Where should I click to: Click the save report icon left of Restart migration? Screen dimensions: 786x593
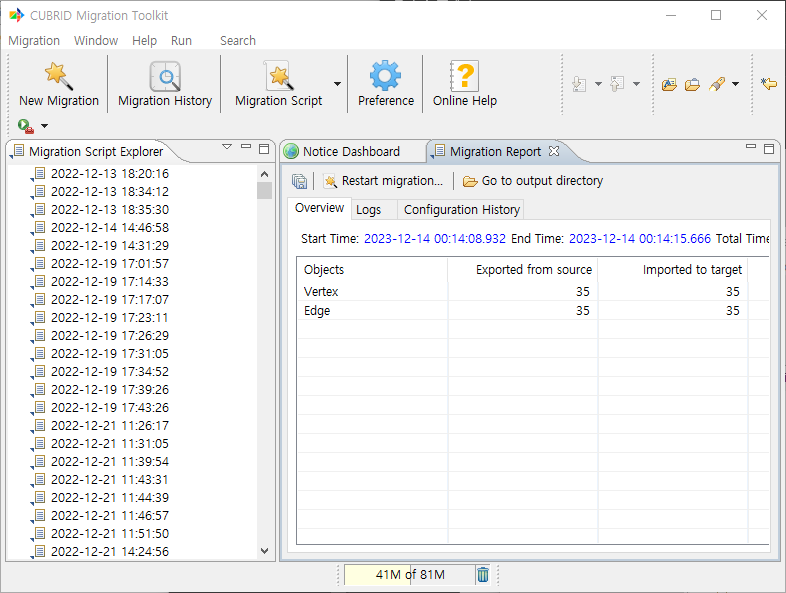point(299,181)
